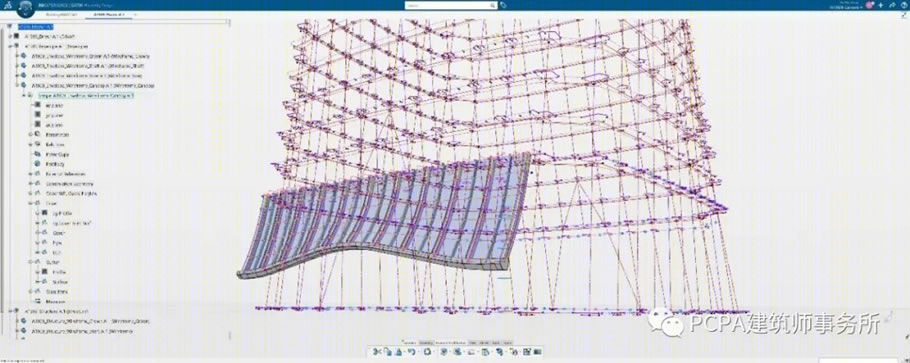The image size is (910, 363).
Task: Expand the Relations node
Action: tap(30, 144)
